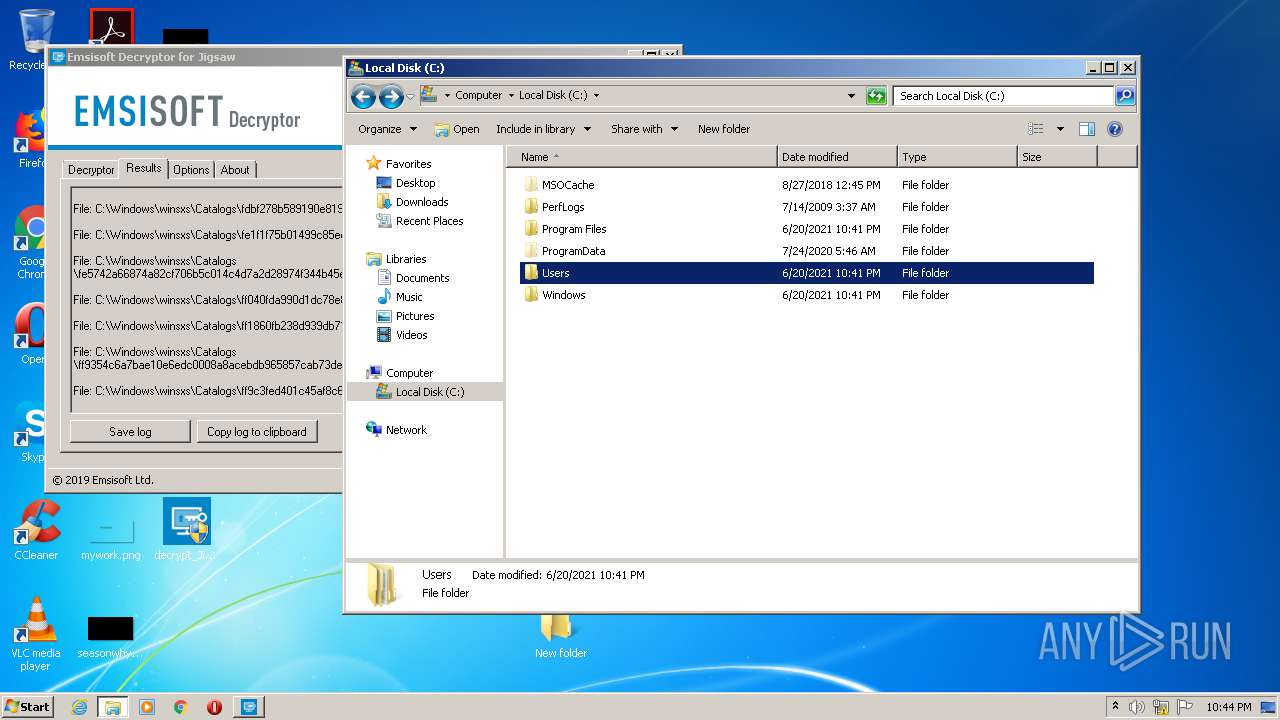Expand the Computer breadcrumb arrow in address bar

[x=510, y=96]
